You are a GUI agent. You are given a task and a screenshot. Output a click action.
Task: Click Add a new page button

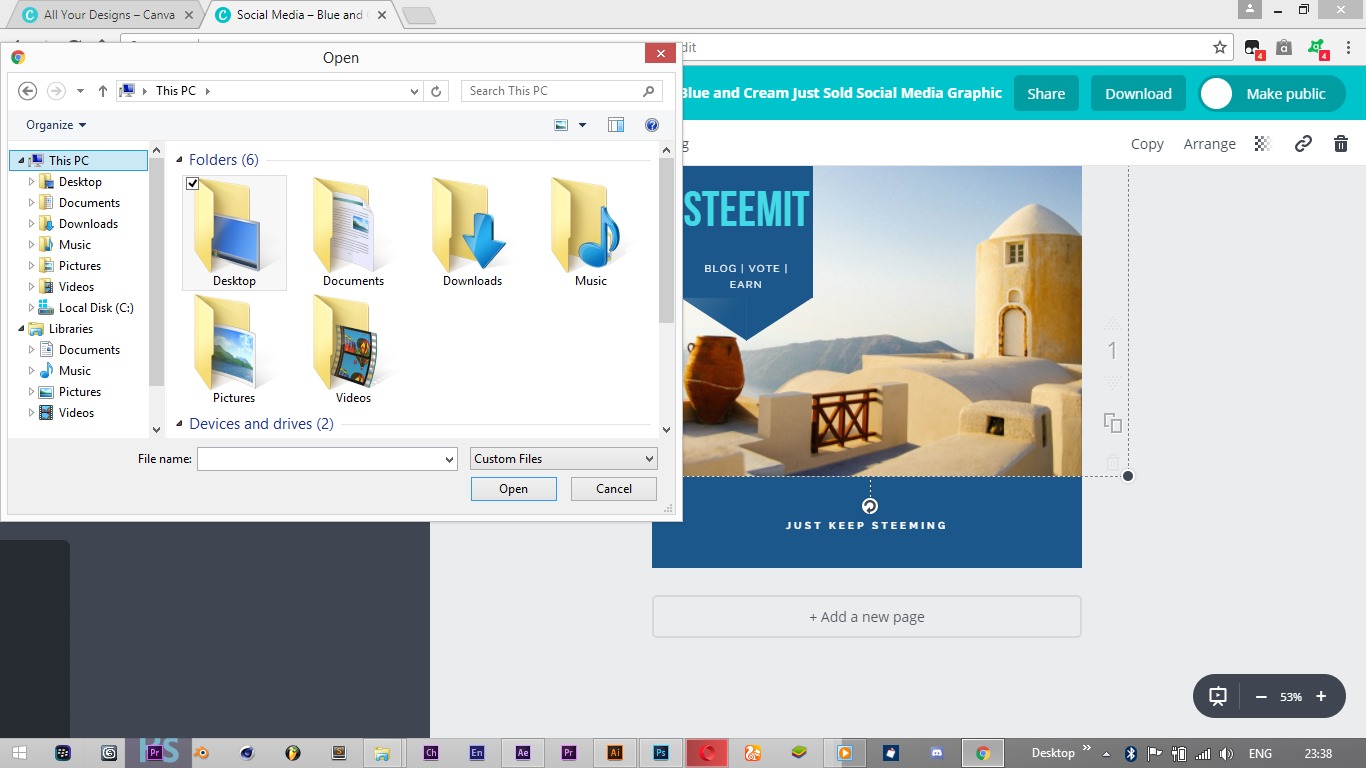(867, 617)
